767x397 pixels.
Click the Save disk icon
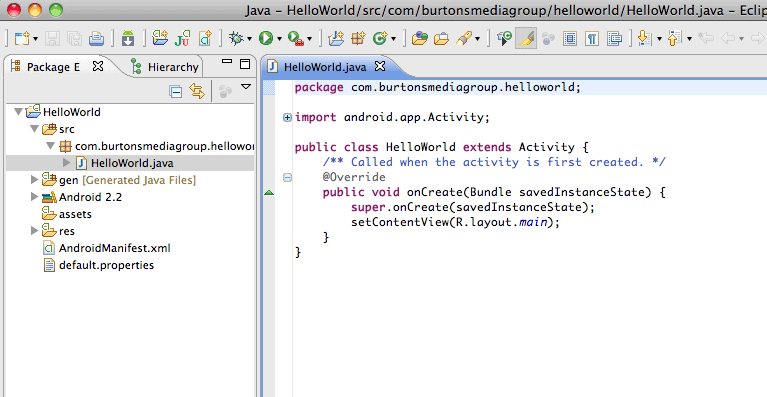52,38
